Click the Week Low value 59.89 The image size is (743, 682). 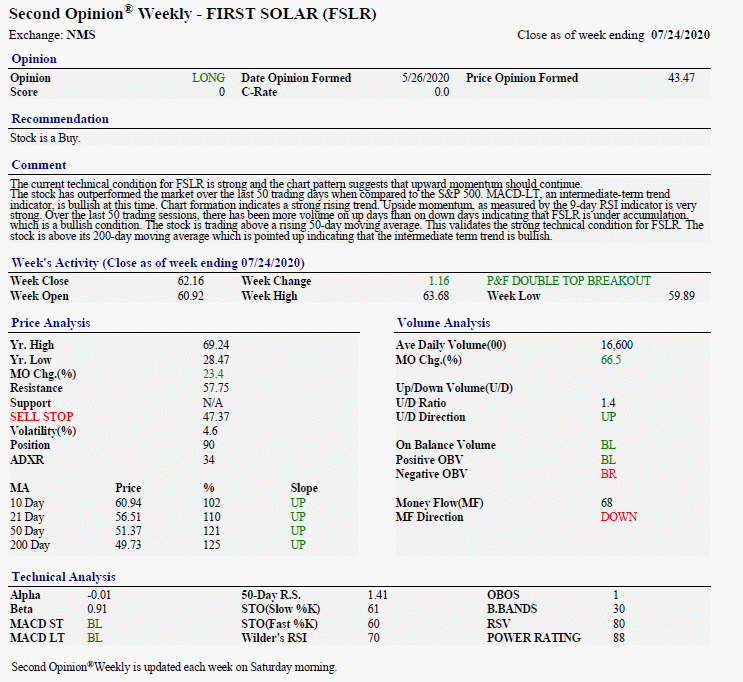tap(681, 296)
